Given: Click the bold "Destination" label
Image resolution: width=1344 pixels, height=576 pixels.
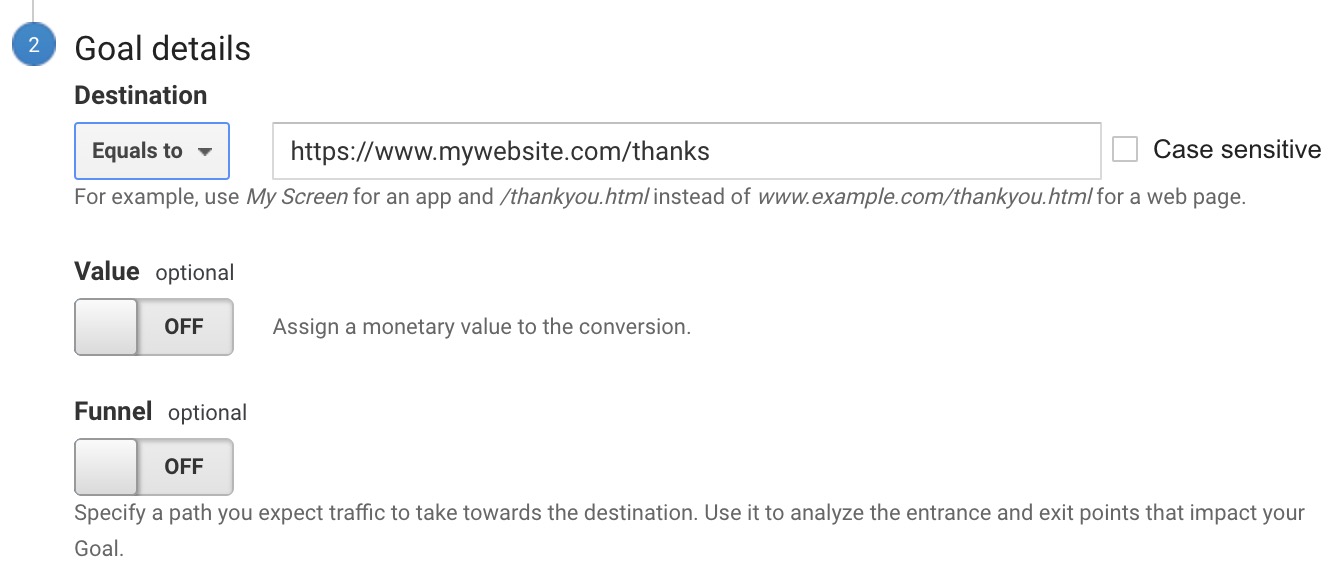Looking at the screenshot, I should (x=140, y=96).
